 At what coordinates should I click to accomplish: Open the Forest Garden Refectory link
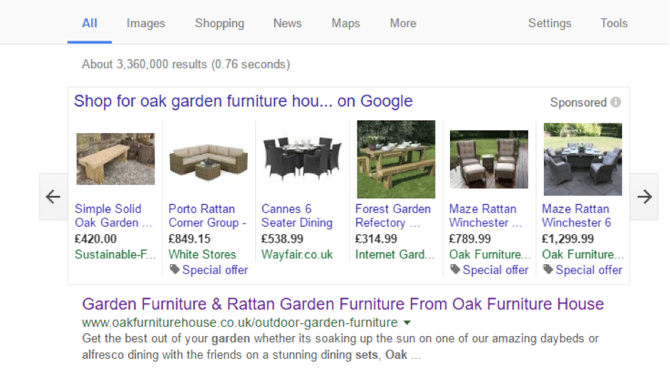click(x=393, y=216)
